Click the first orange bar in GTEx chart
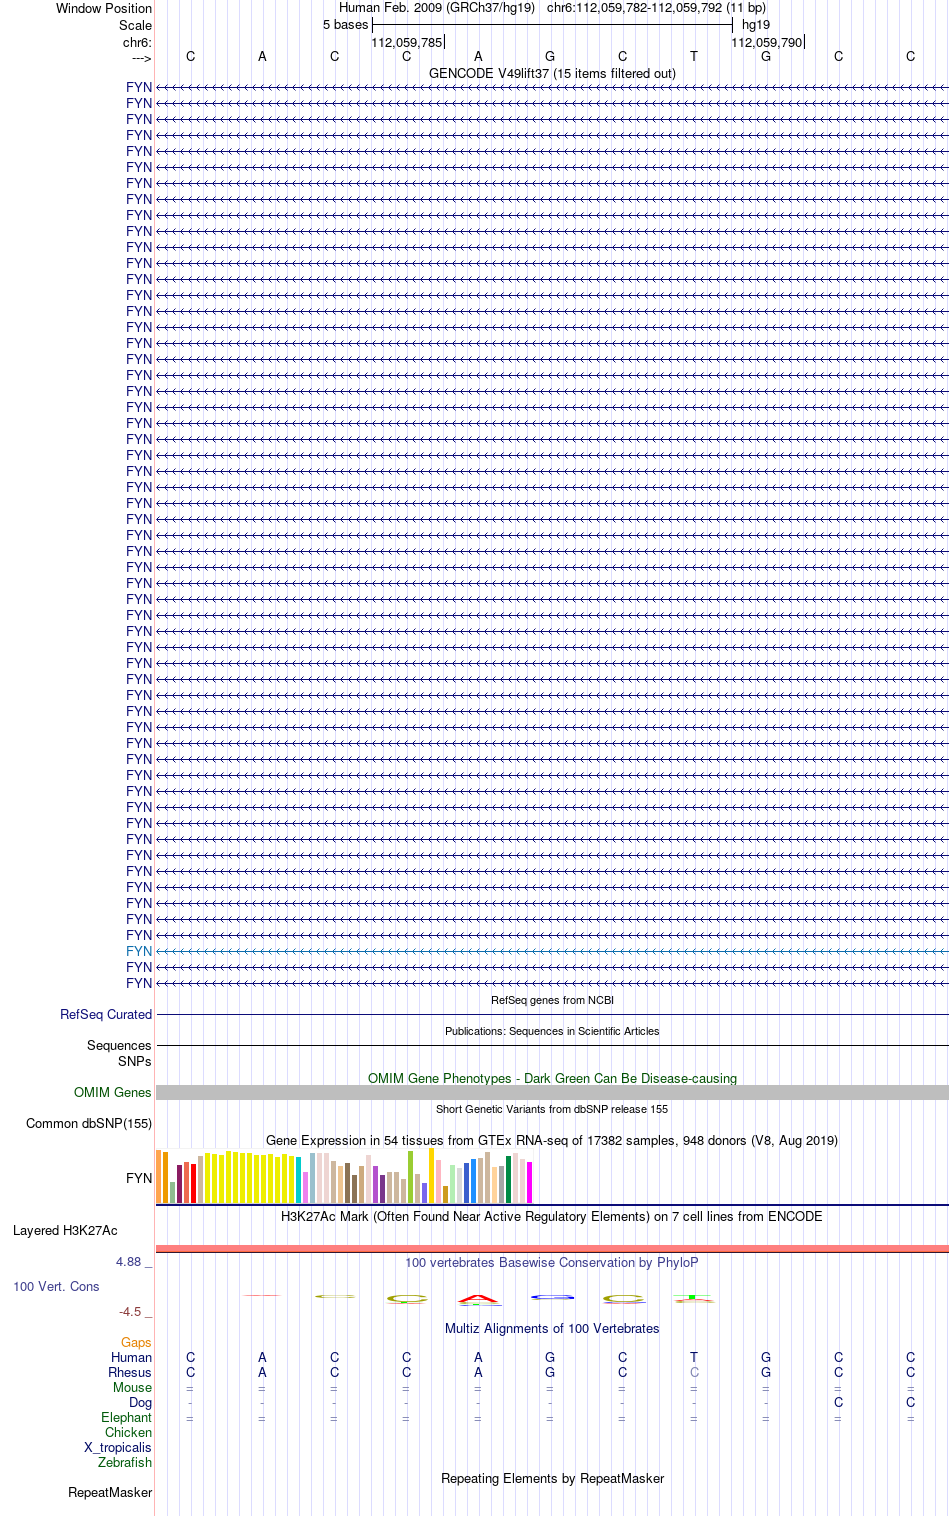 point(158,1176)
